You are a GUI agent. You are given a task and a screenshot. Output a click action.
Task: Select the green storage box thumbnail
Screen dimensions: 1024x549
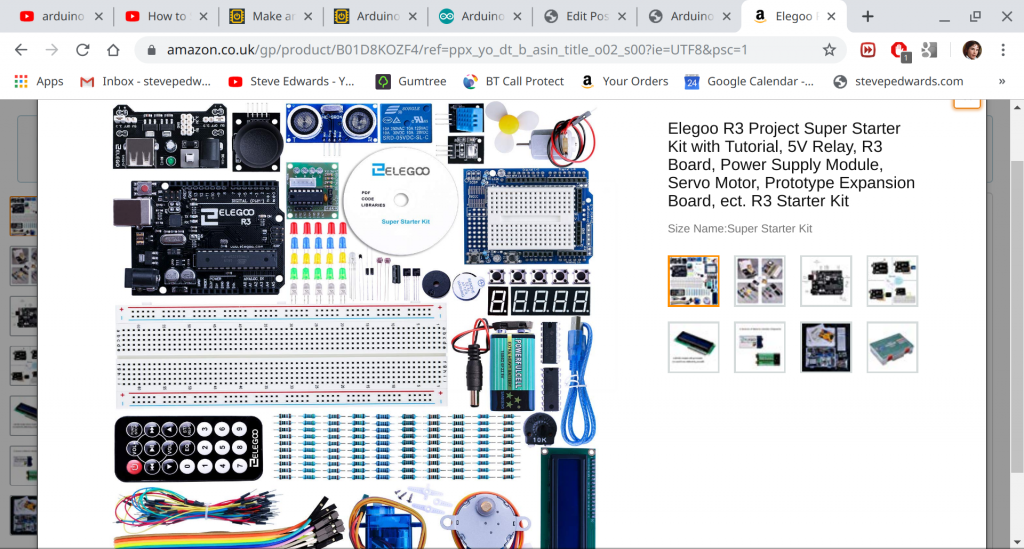click(892, 347)
